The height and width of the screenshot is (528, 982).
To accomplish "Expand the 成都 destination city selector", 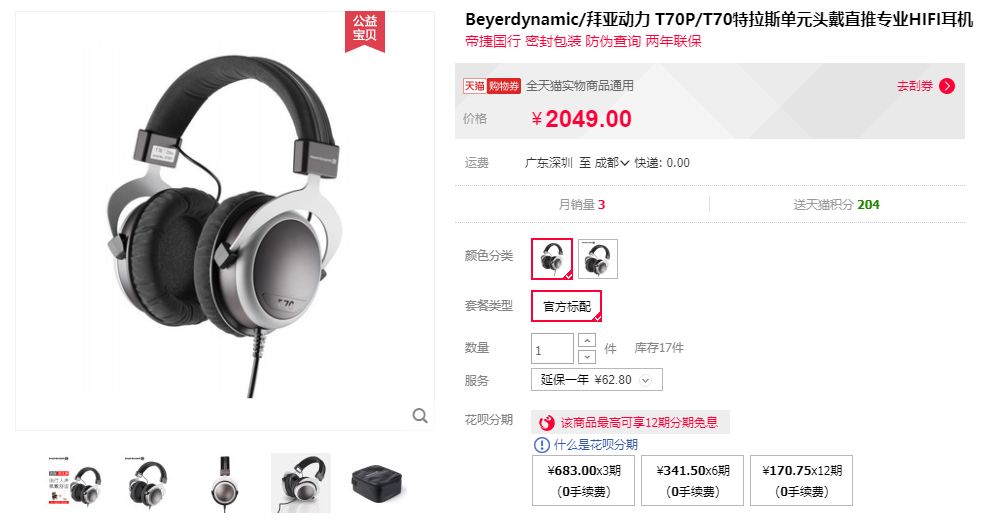I will (x=611, y=163).
